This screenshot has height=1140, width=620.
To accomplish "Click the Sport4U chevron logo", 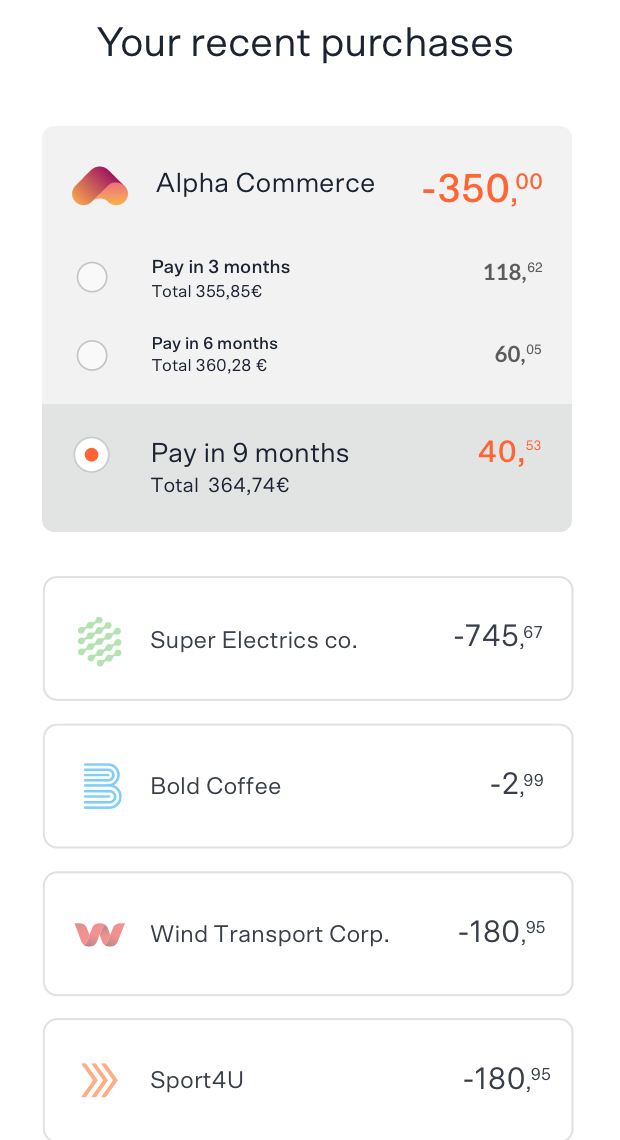I will click(99, 1080).
